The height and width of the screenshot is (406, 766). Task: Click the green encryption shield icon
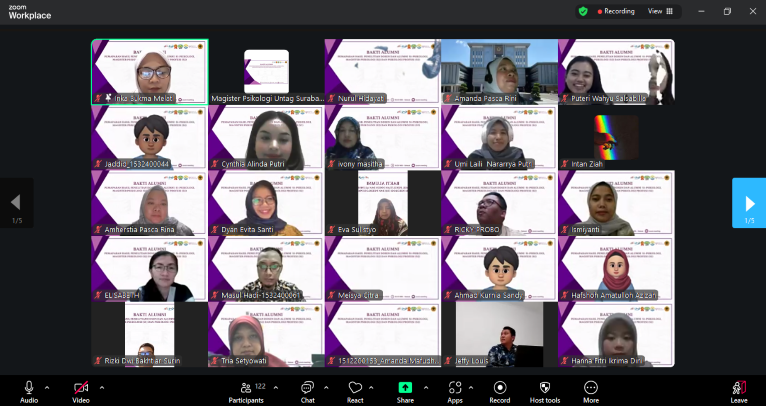tap(583, 11)
